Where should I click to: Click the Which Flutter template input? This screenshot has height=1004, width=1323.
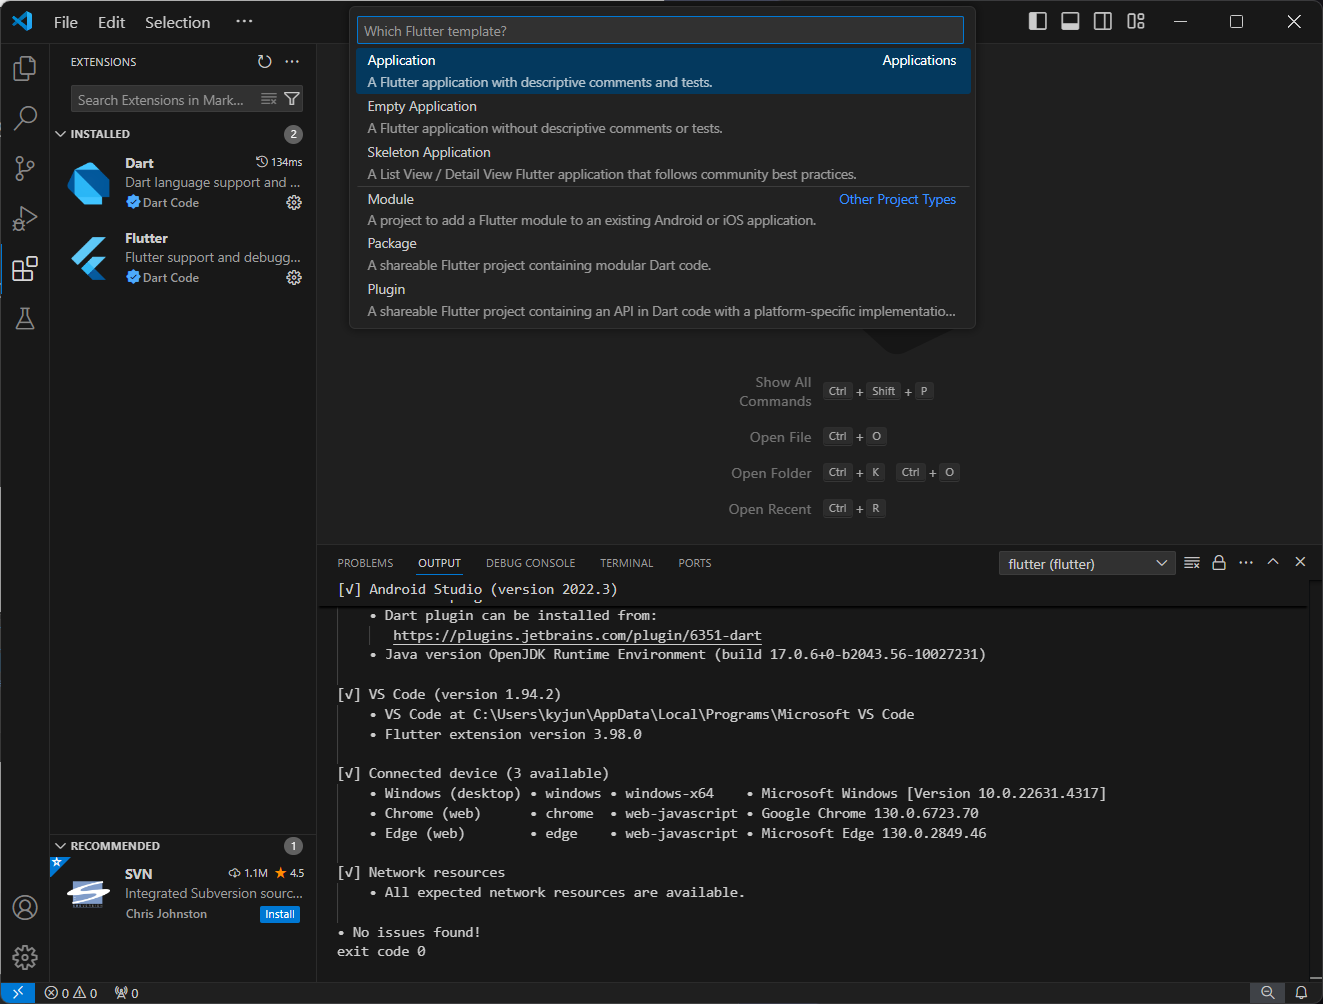(660, 31)
